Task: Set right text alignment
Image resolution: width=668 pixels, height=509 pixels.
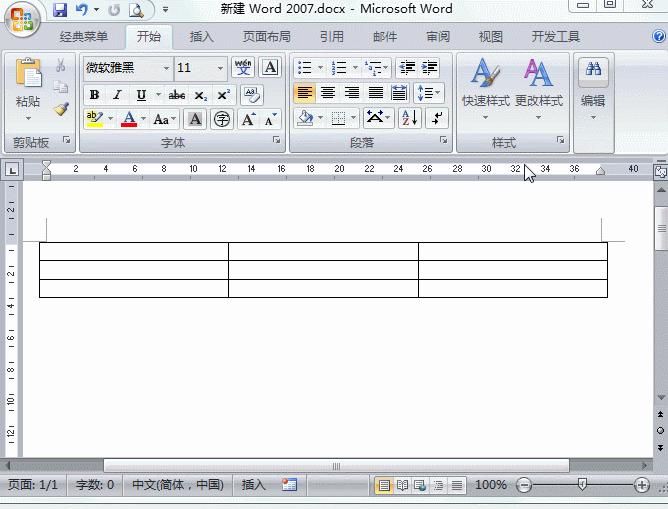Action: [351, 92]
